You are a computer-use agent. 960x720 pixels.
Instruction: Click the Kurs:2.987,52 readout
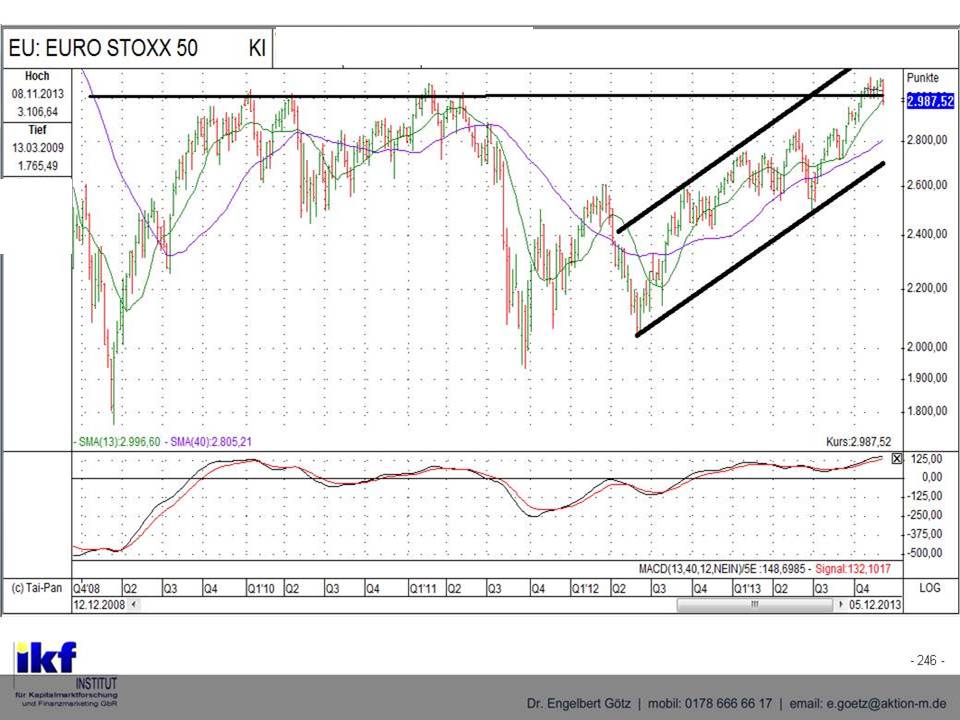point(858,441)
